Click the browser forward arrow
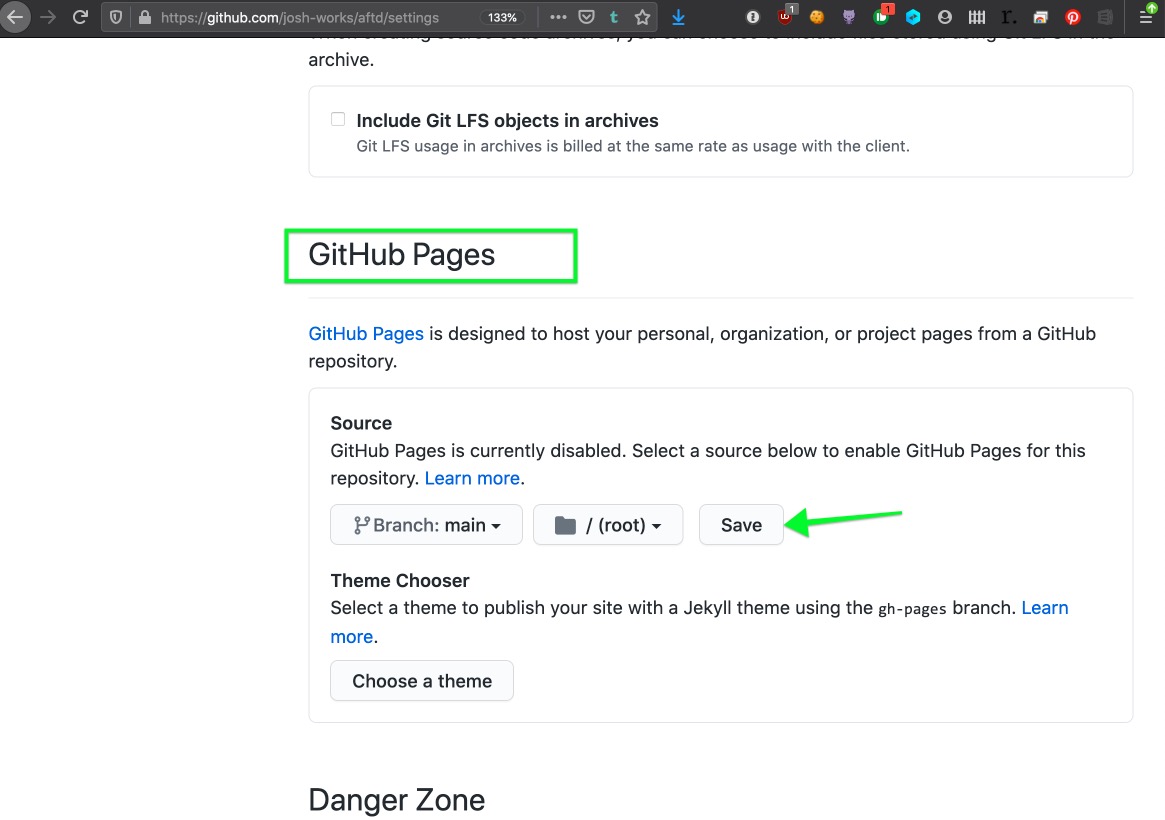 point(48,17)
